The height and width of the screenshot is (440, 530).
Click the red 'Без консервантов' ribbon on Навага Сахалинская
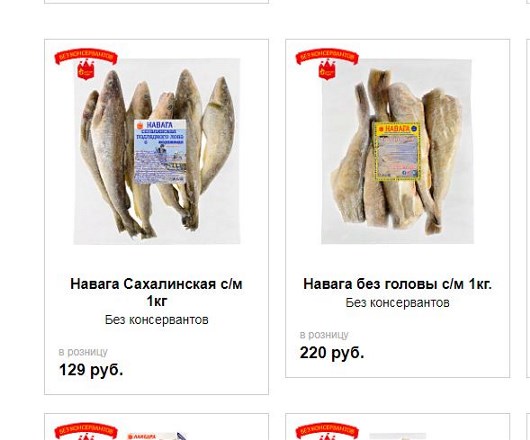86,57
